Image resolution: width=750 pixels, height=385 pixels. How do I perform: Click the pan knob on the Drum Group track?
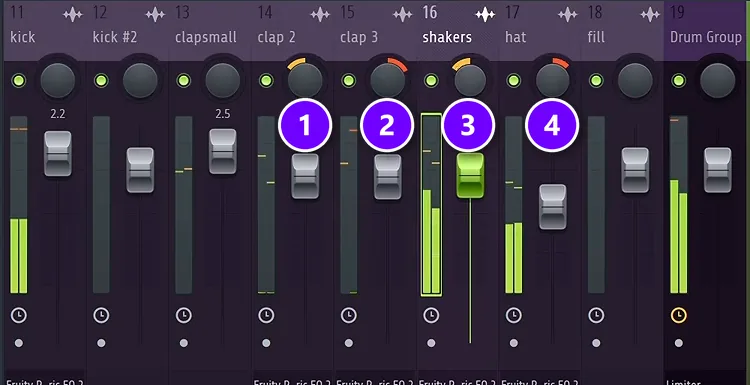tap(717, 80)
